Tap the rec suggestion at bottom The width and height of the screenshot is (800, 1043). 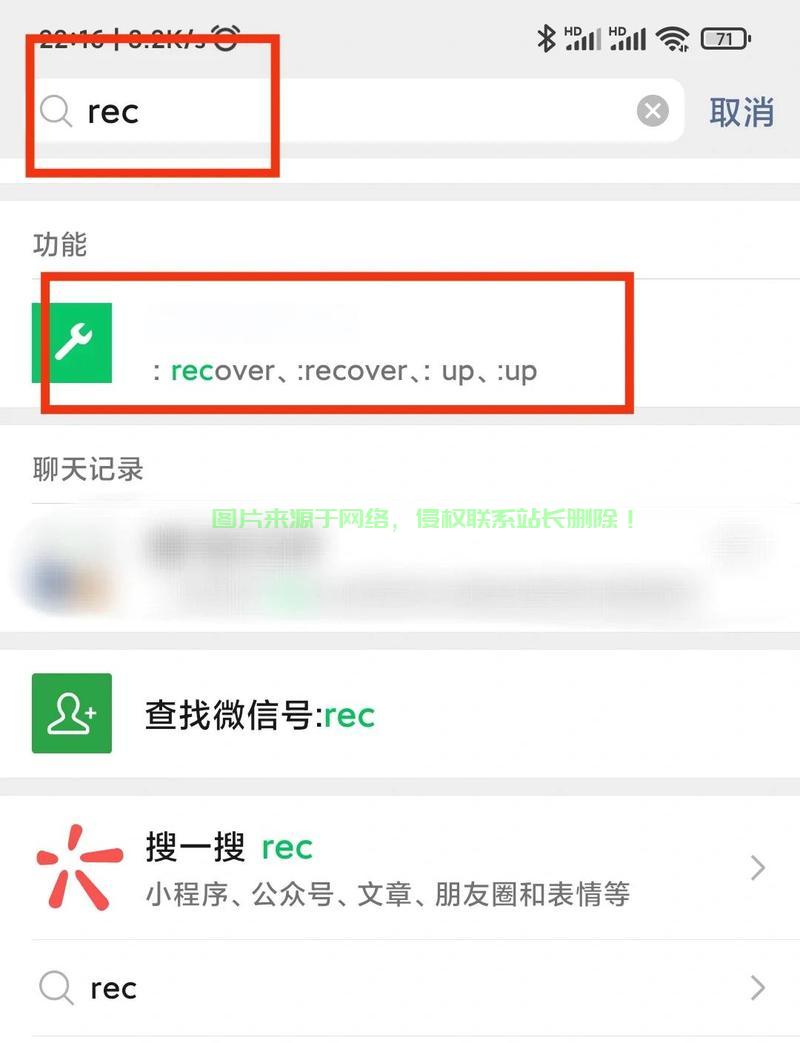click(x=400, y=988)
